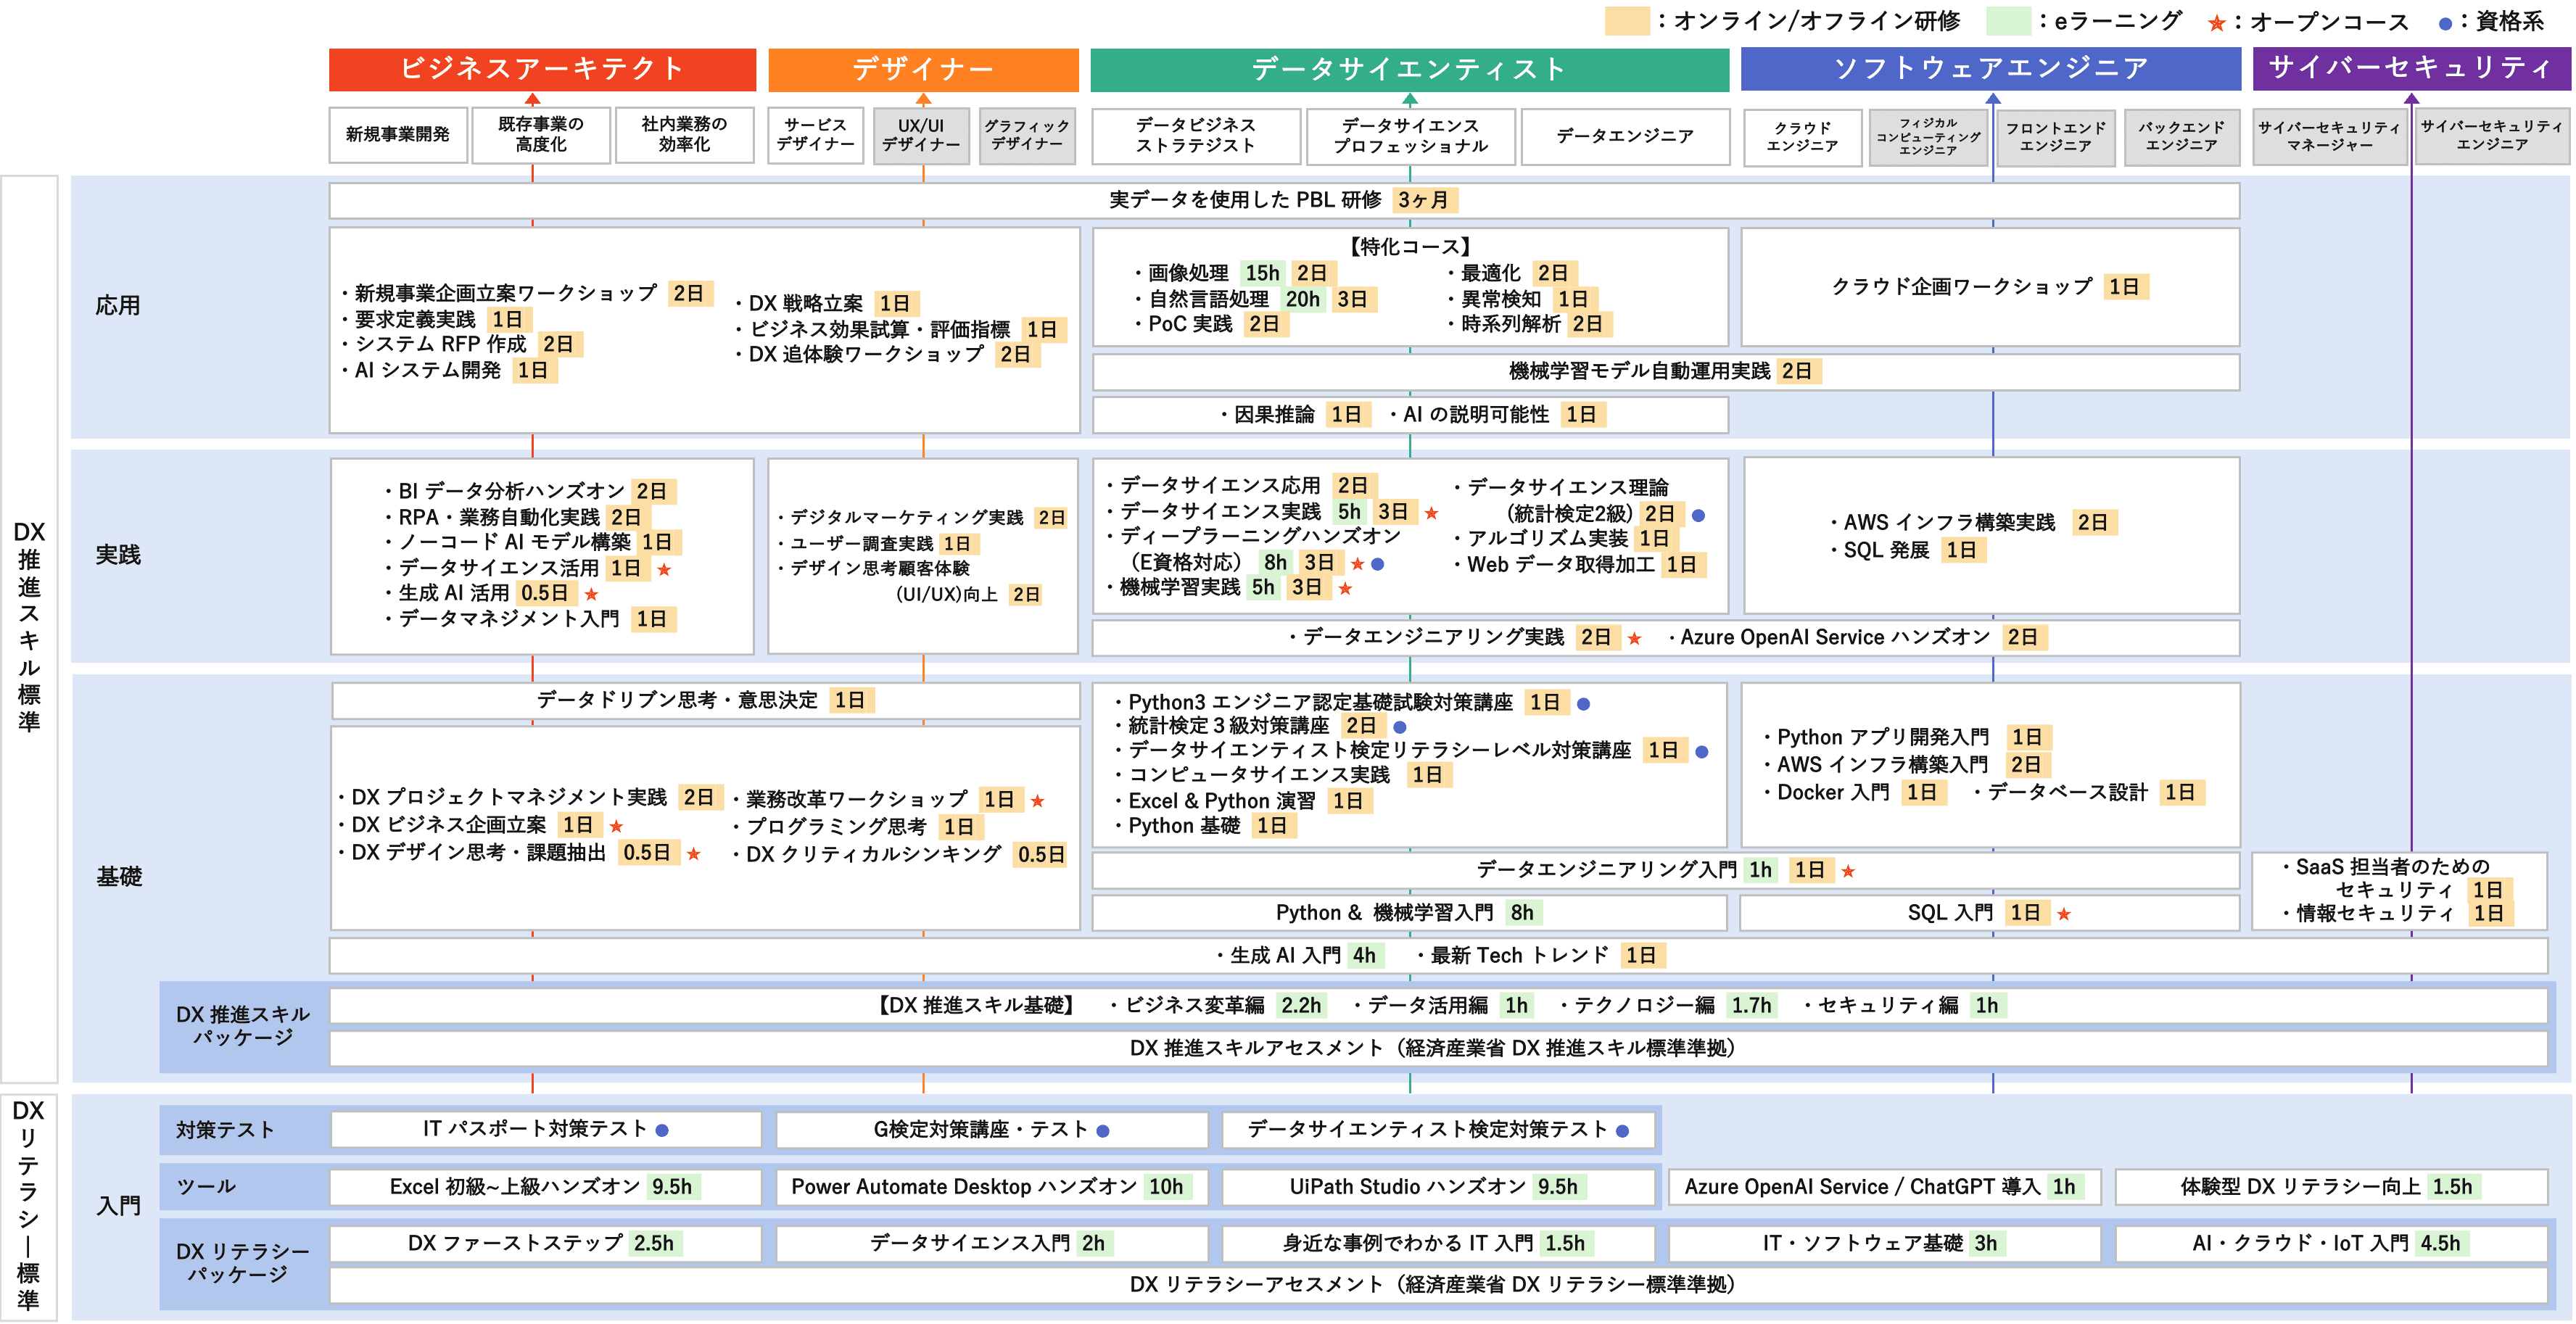Click the サイバーセキュリティエンジニア box
The image size is (2576, 1324).
tap(2492, 137)
